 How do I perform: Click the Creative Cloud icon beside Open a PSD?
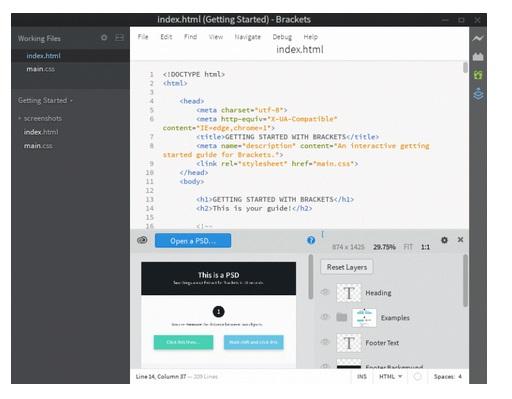(x=142, y=240)
